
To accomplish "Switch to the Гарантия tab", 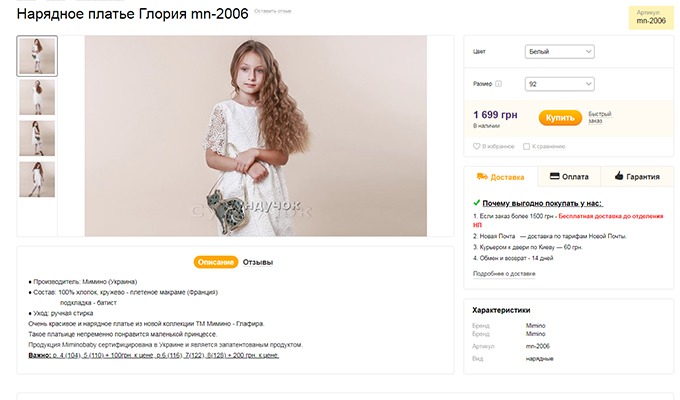I will click(x=637, y=177).
